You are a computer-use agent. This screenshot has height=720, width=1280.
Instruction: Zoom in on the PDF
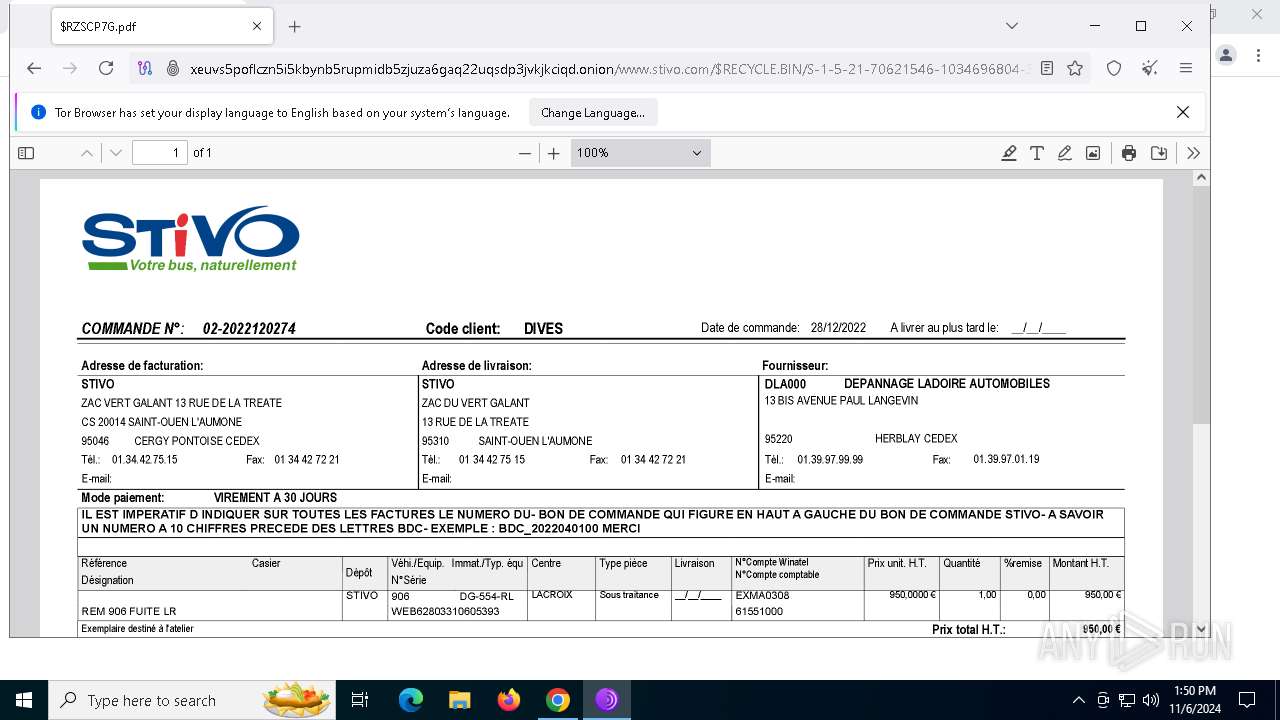click(554, 153)
